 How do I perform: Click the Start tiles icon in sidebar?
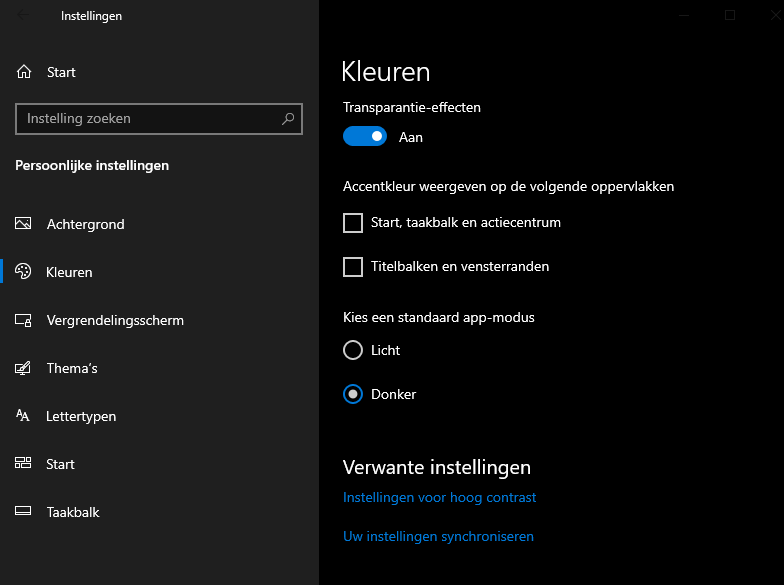point(24,464)
